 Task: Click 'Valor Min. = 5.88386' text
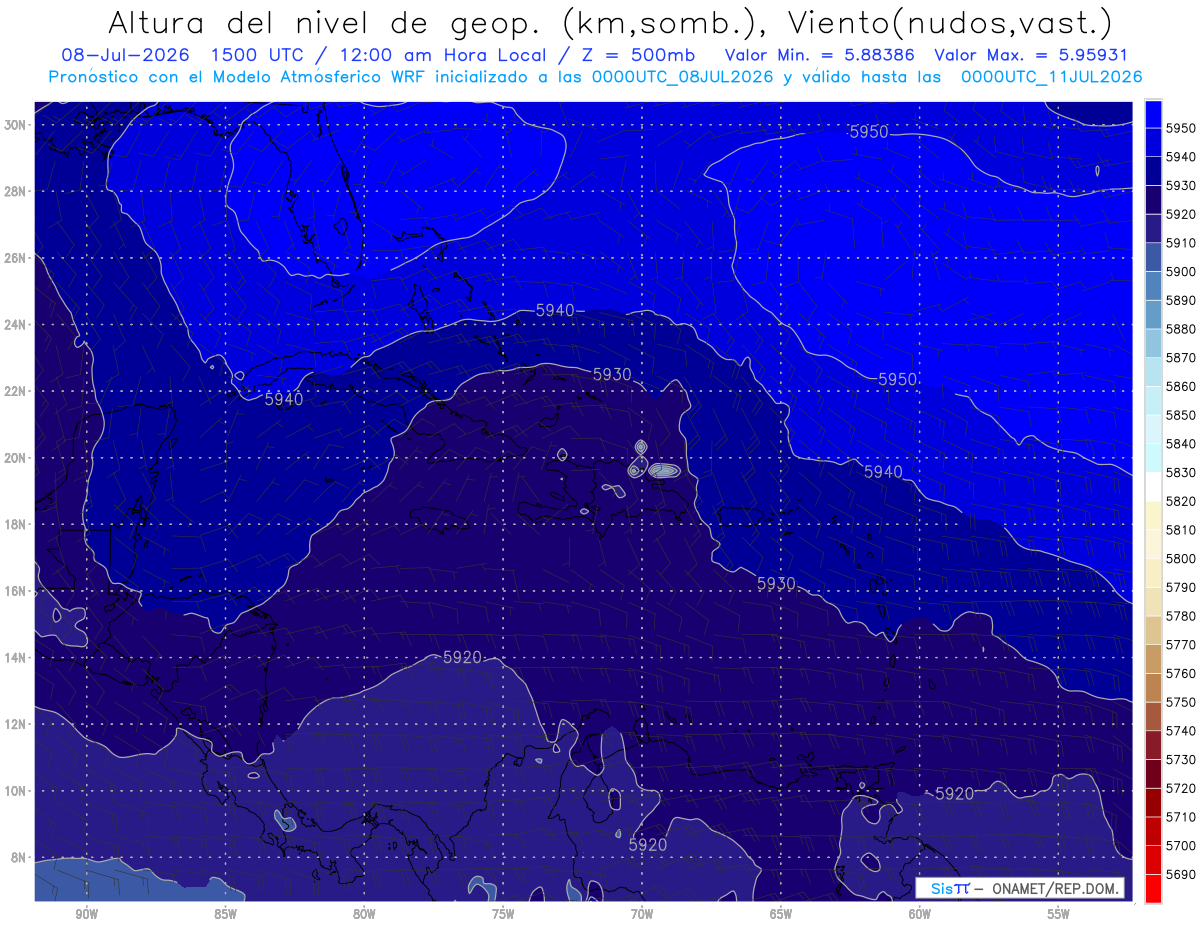point(821,56)
